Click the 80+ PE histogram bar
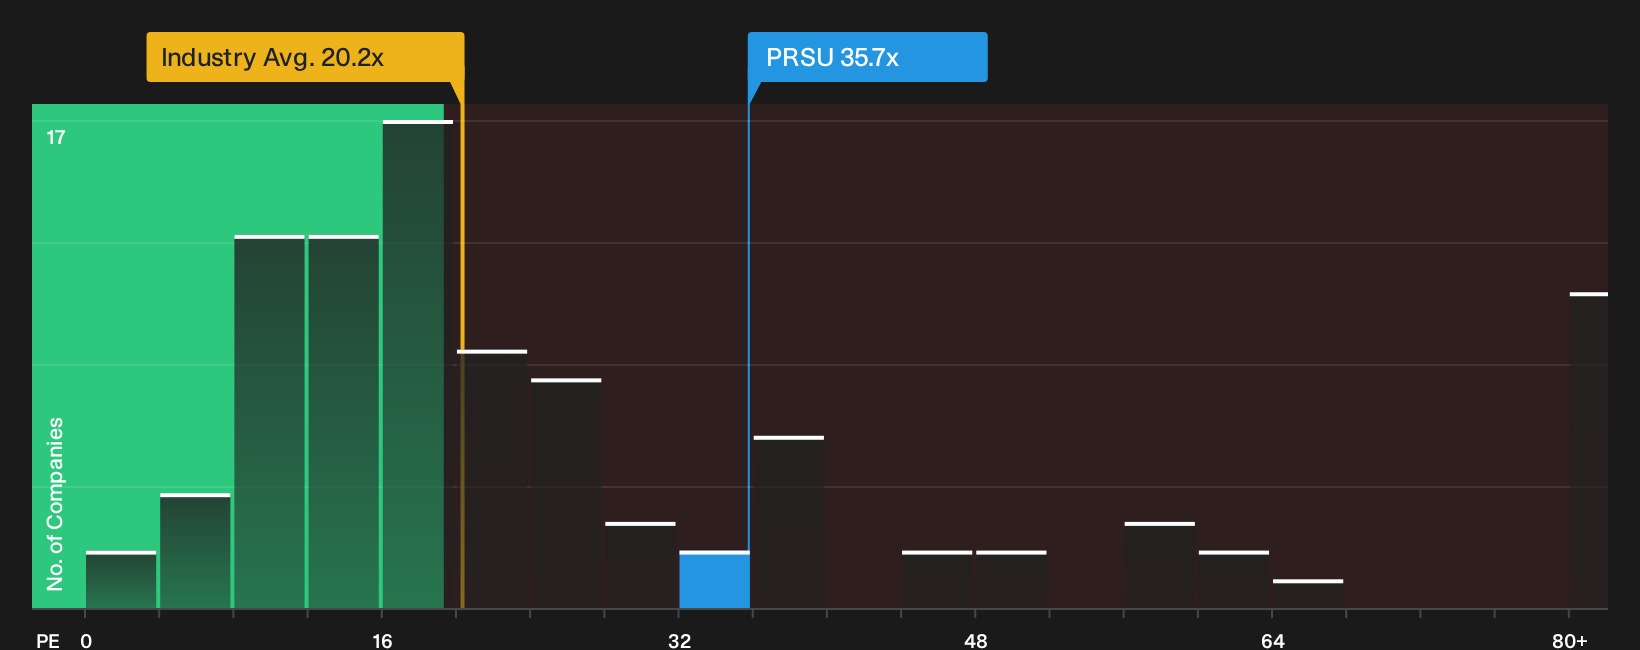This screenshot has height=650, width=1640. tap(1588, 451)
